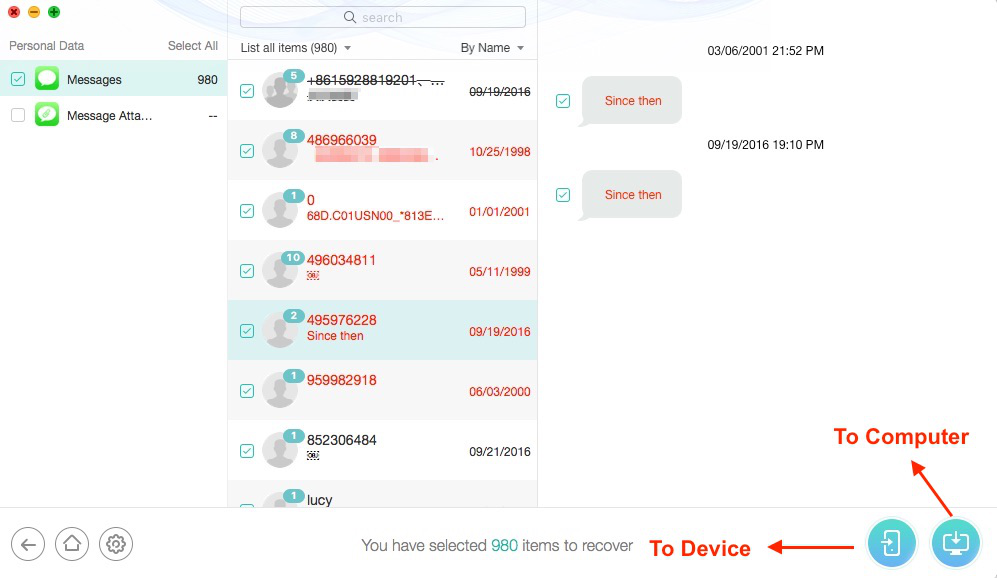Click the timestamp 09/19/2016 19:10 PM
The image size is (997, 578).
(x=766, y=145)
